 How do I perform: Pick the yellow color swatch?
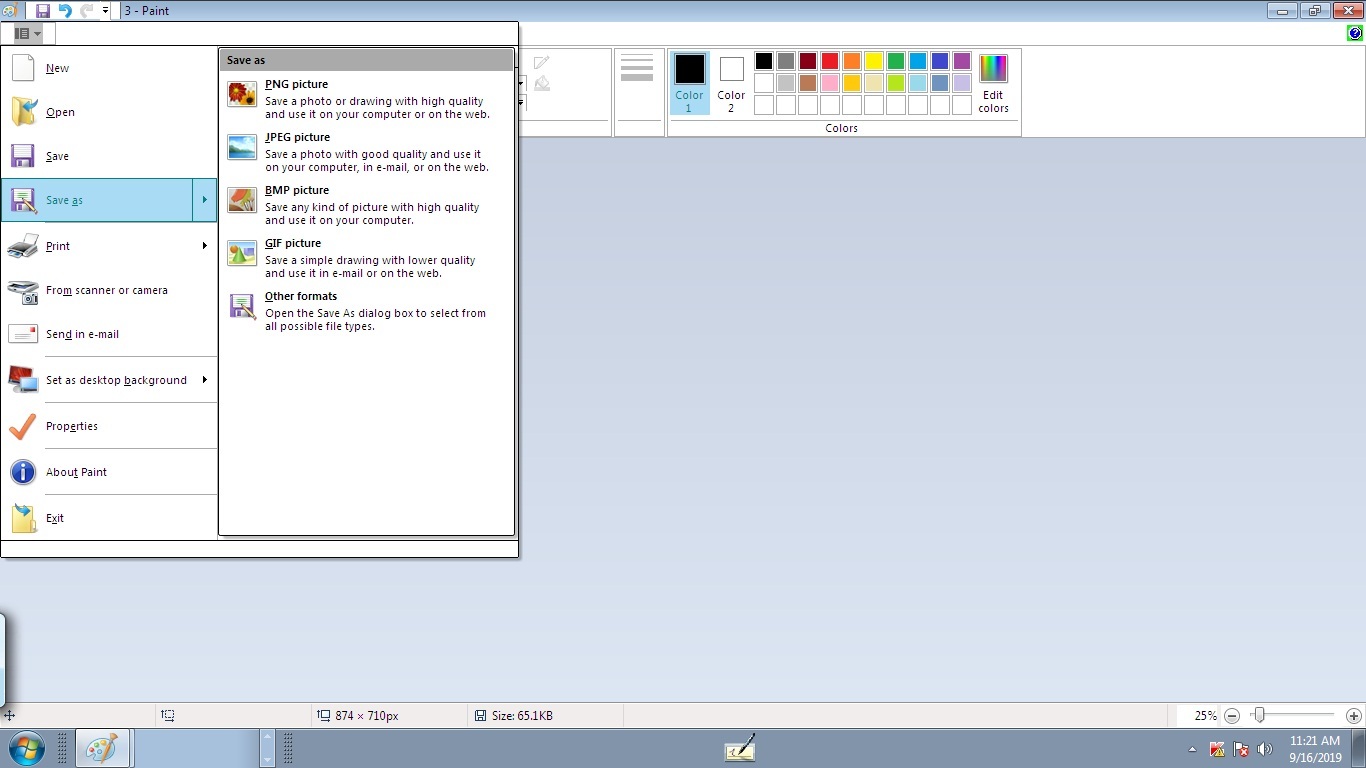[874, 61]
